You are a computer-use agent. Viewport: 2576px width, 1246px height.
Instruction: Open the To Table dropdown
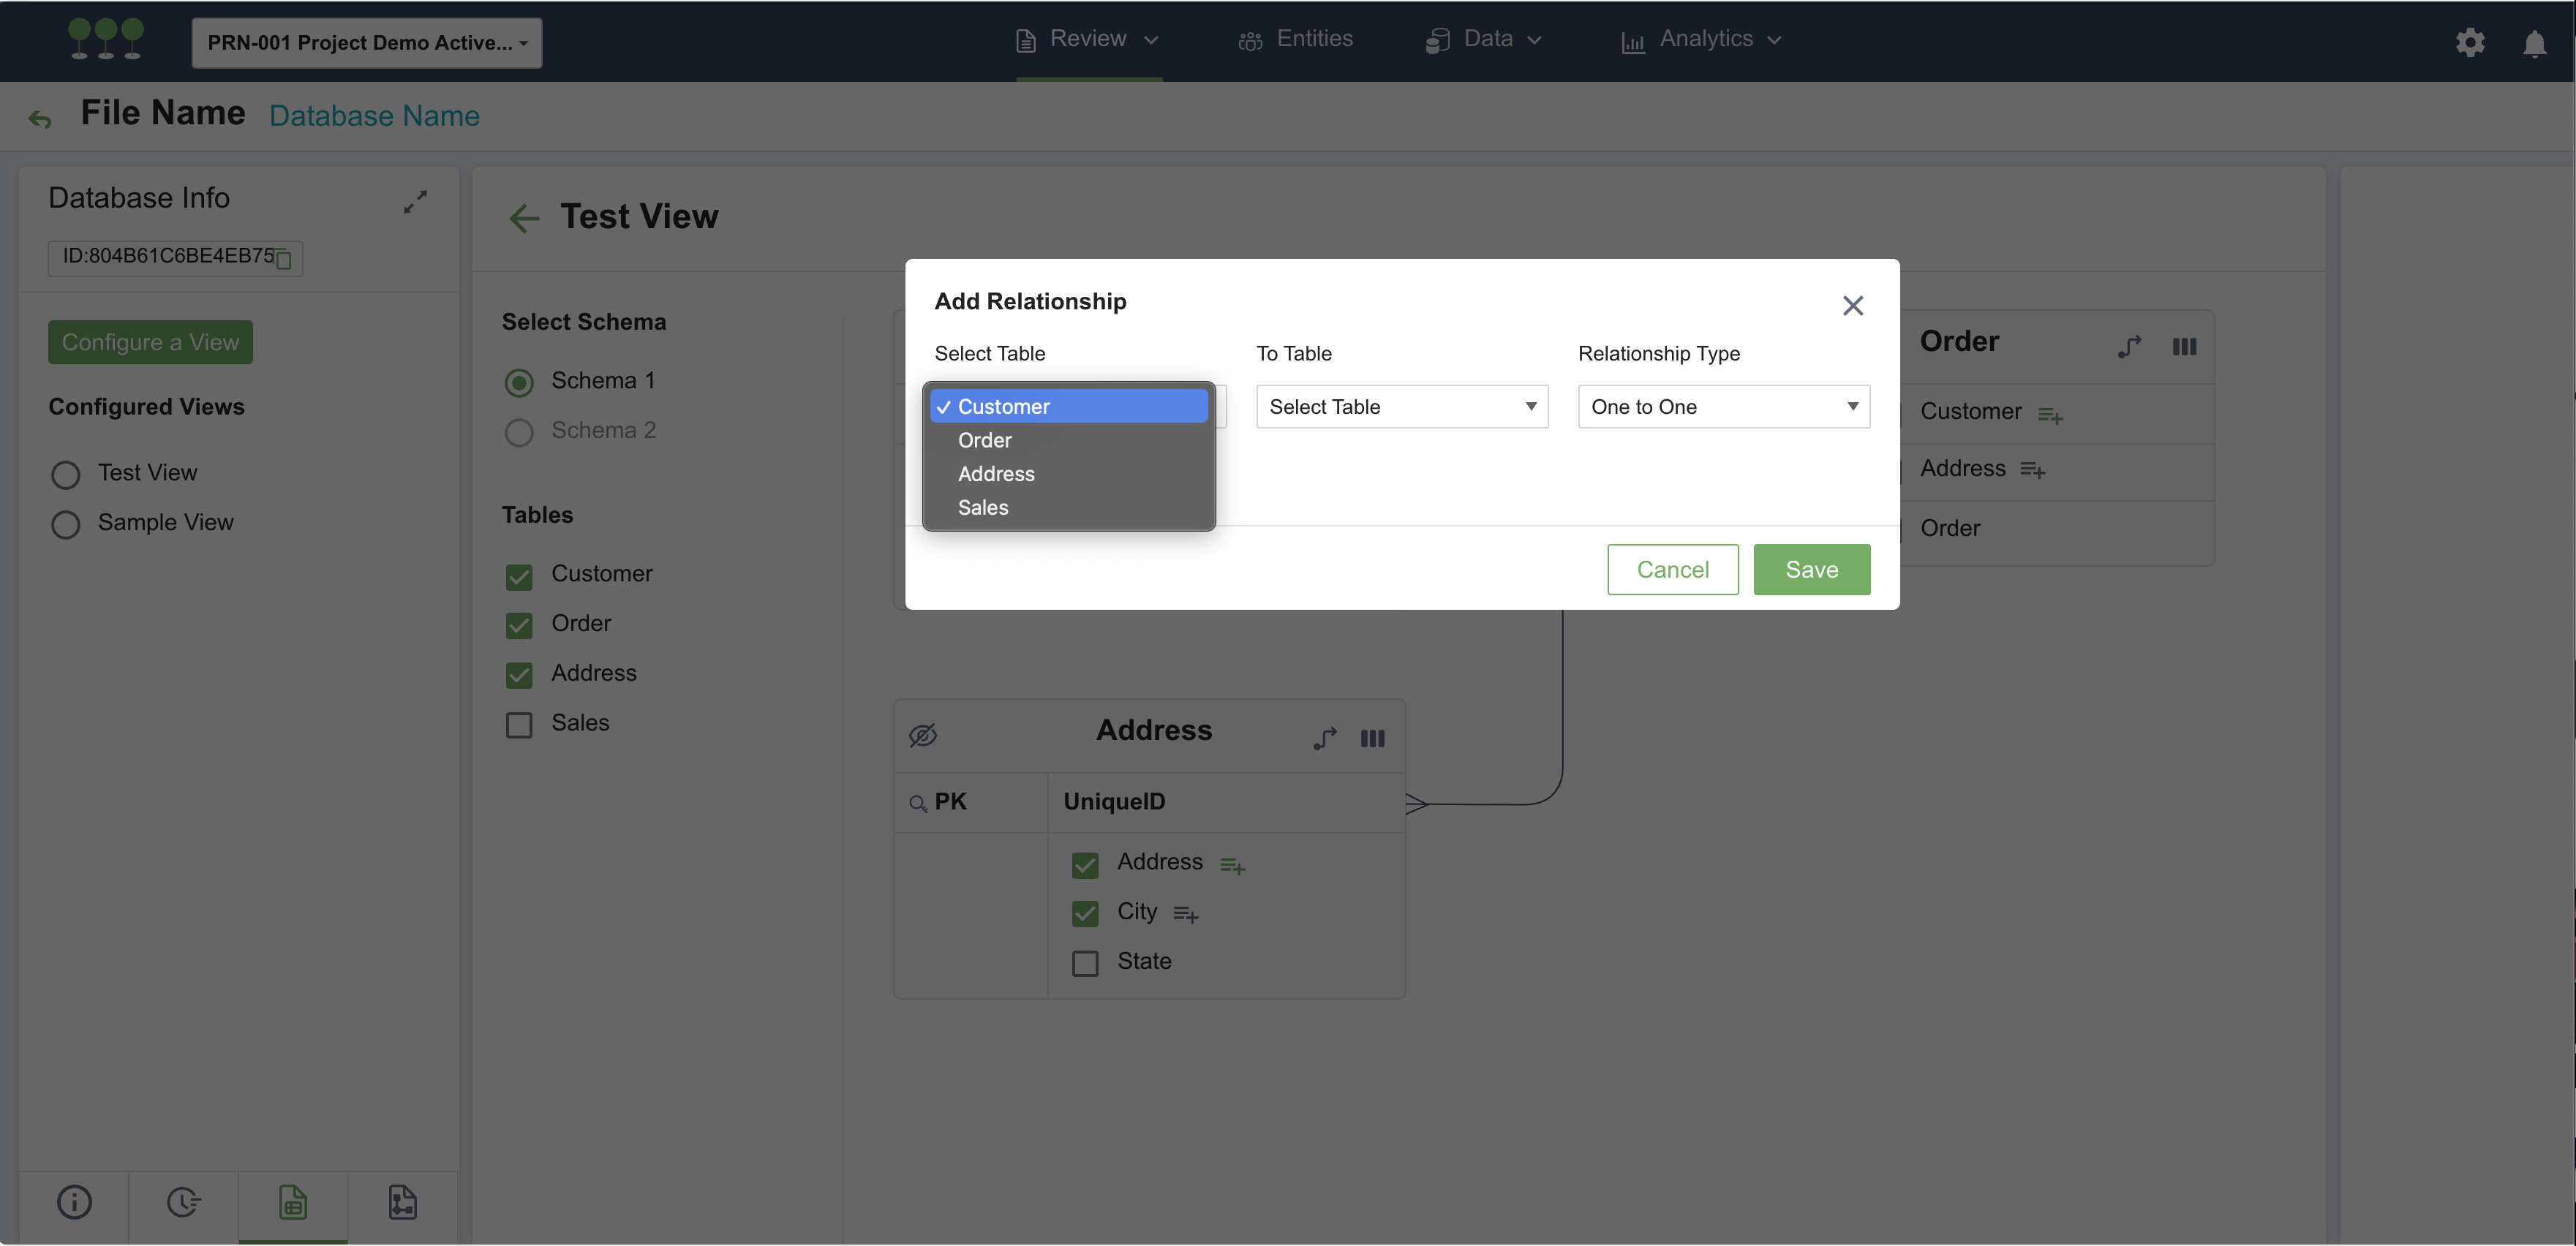1401,406
